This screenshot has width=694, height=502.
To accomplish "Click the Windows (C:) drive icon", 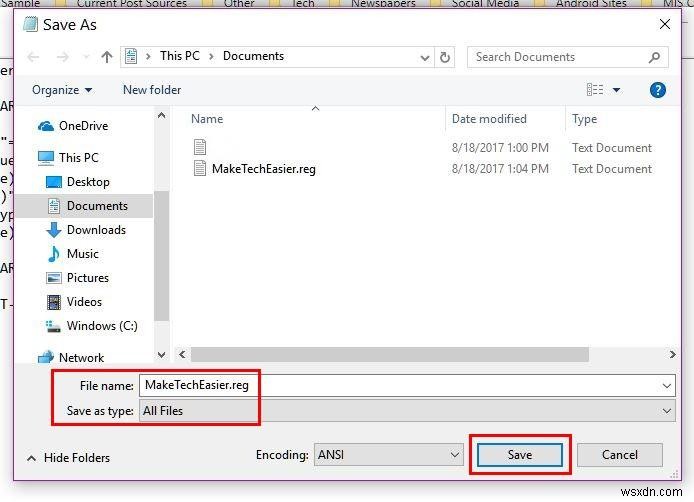I will tap(53, 326).
